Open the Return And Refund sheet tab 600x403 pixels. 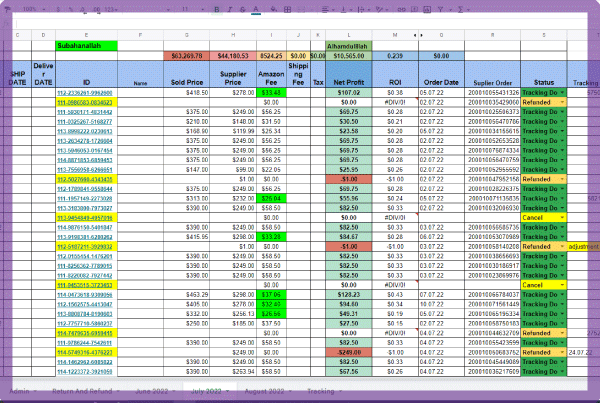click(x=78, y=390)
